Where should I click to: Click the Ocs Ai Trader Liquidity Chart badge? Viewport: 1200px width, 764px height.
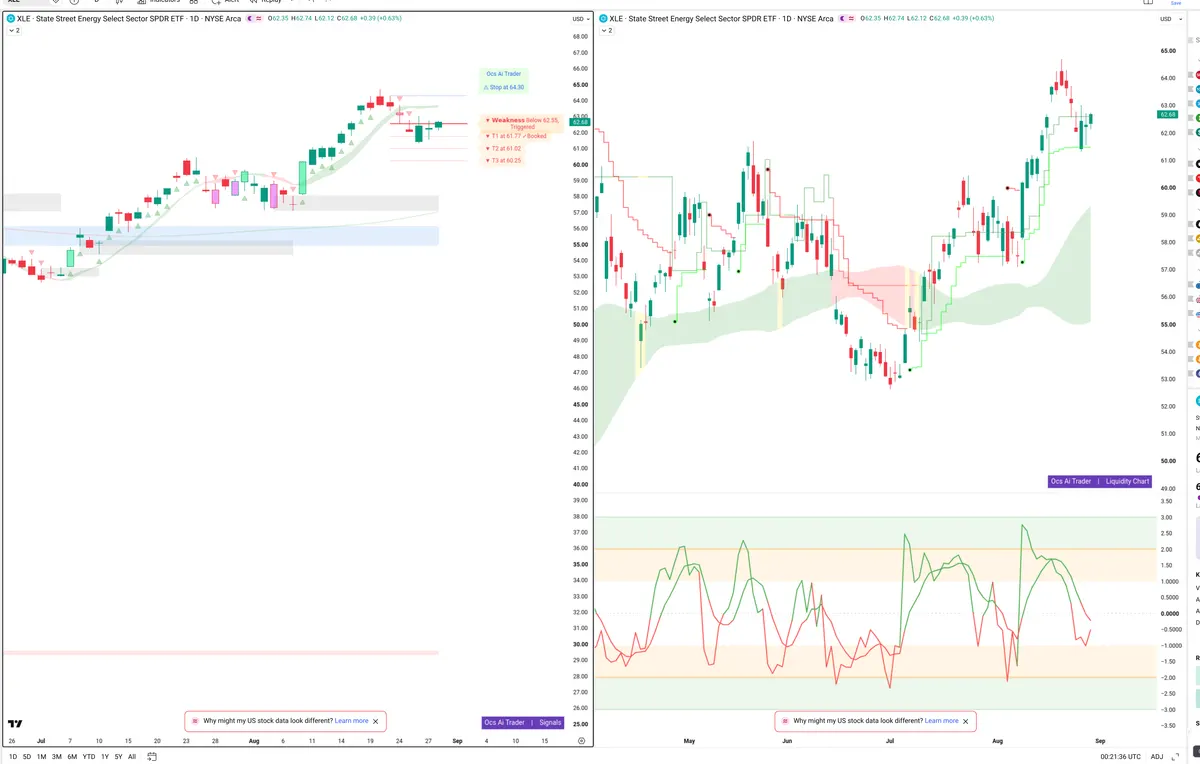(x=1100, y=481)
